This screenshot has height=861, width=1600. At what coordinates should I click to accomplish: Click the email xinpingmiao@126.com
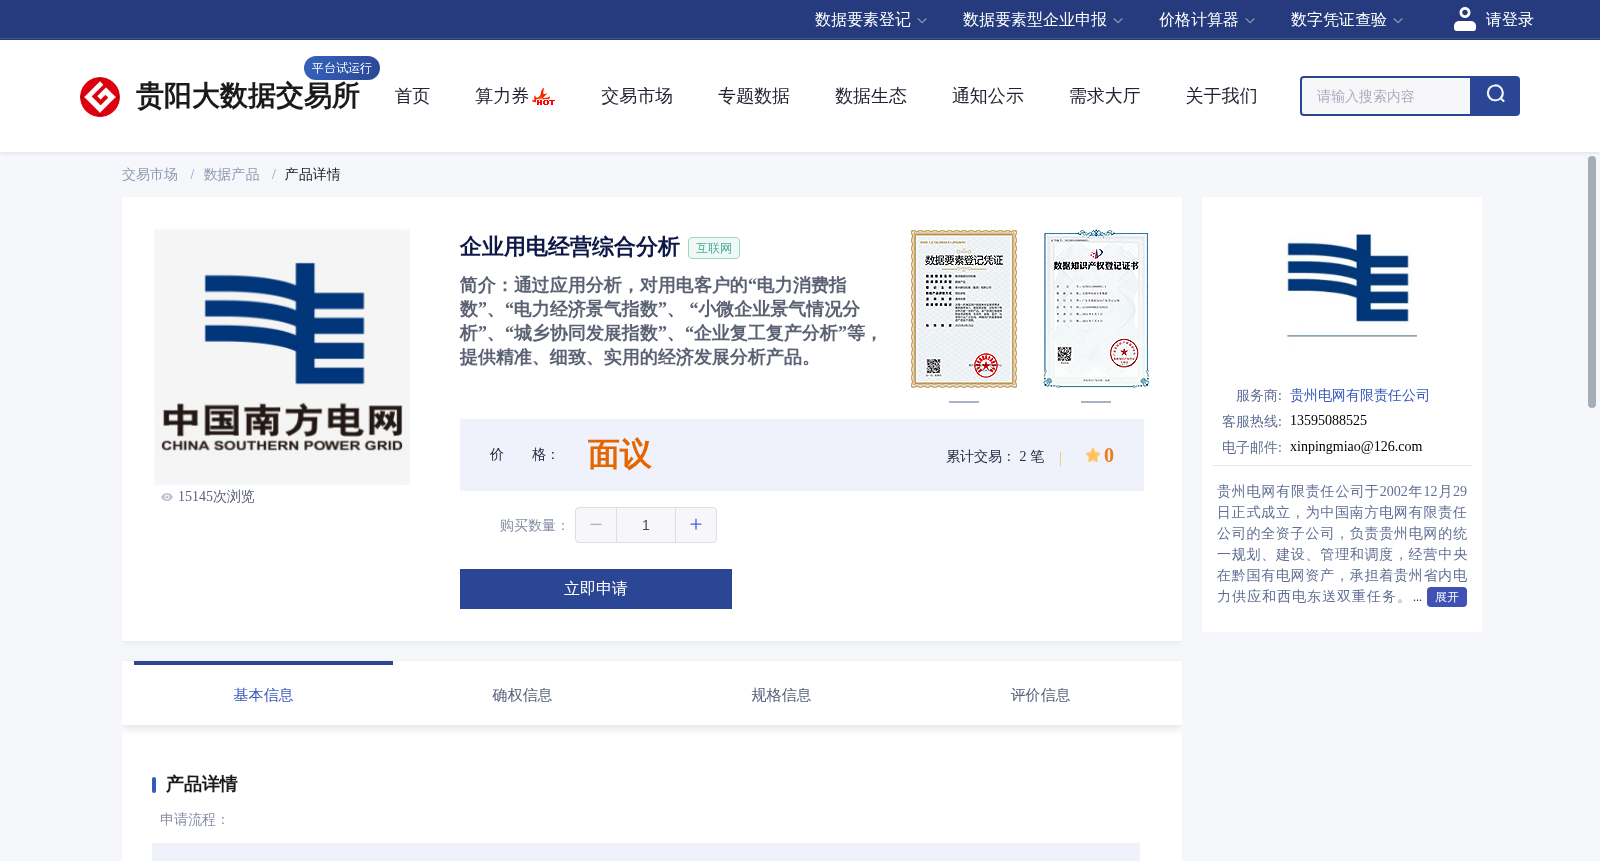click(x=1356, y=447)
